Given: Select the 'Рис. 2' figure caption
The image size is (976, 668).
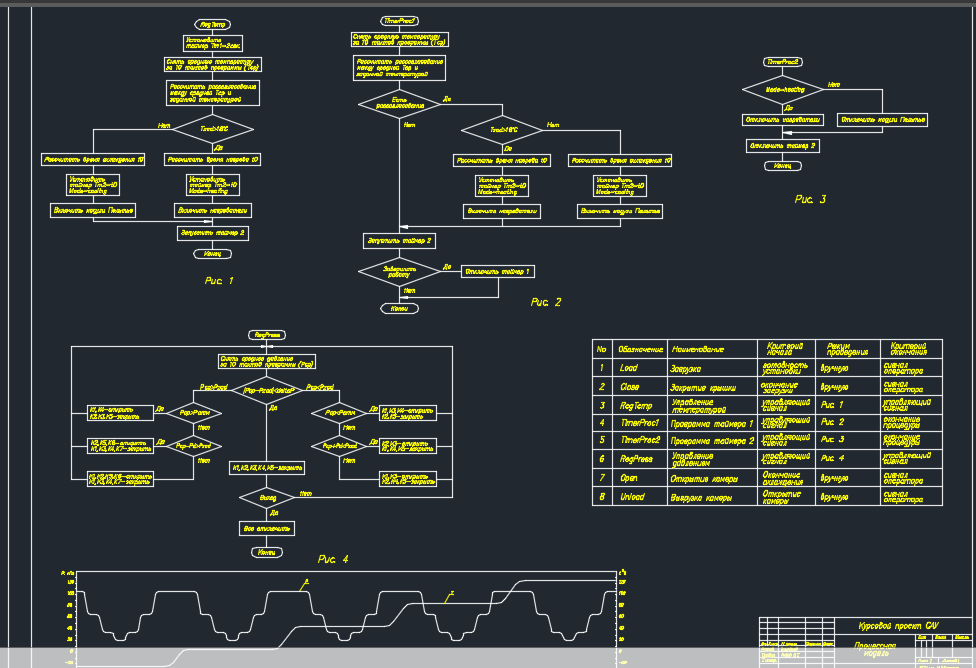Looking at the screenshot, I should [545, 302].
